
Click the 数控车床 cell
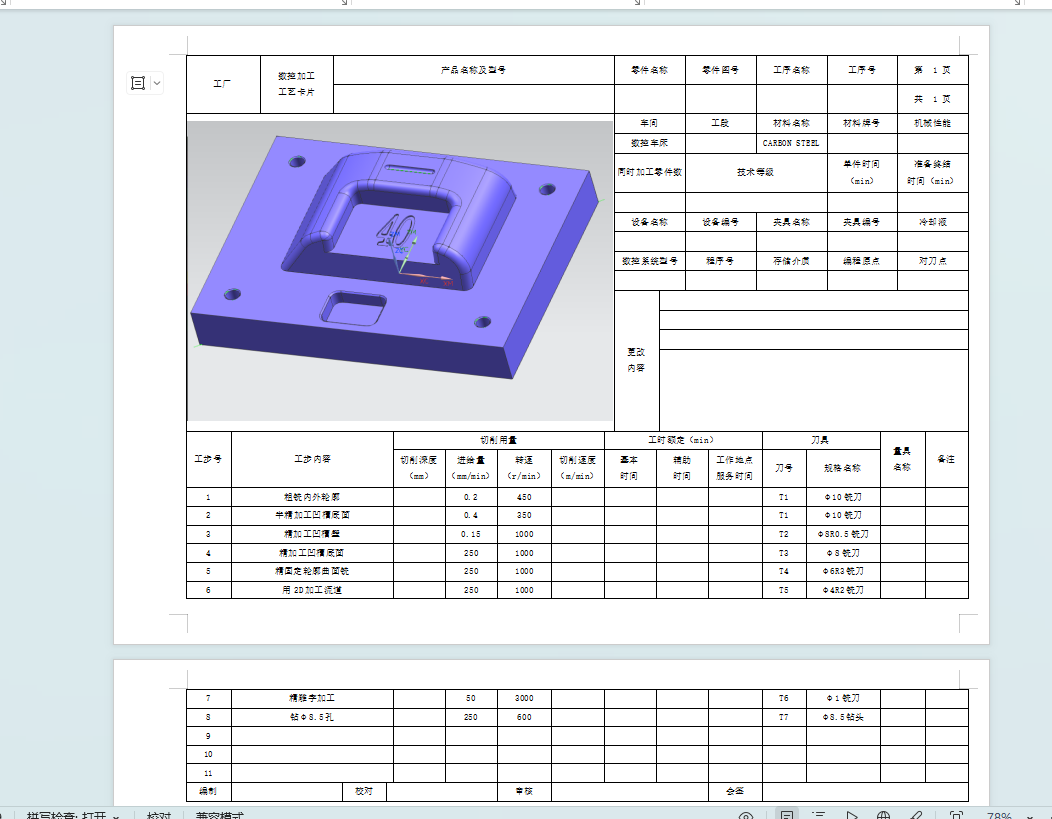click(x=649, y=143)
